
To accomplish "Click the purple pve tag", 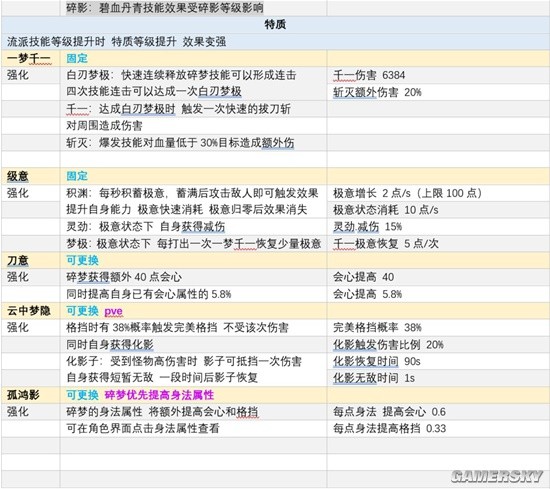I will point(113,312).
